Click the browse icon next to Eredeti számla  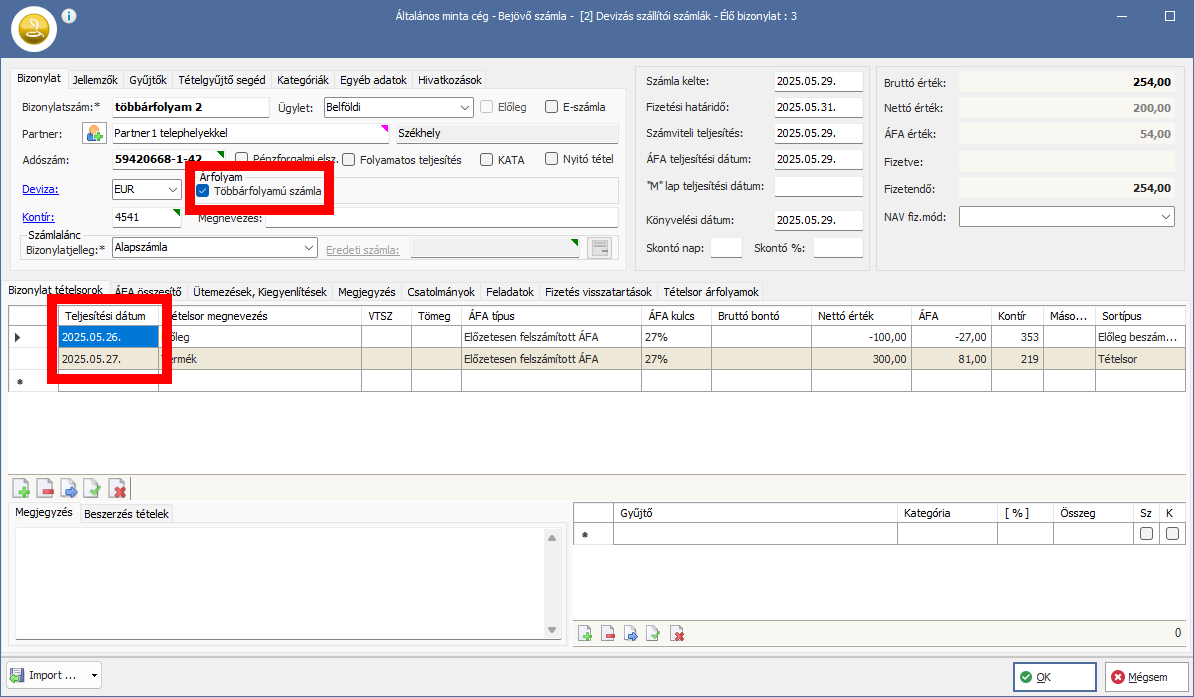(x=599, y=248)
